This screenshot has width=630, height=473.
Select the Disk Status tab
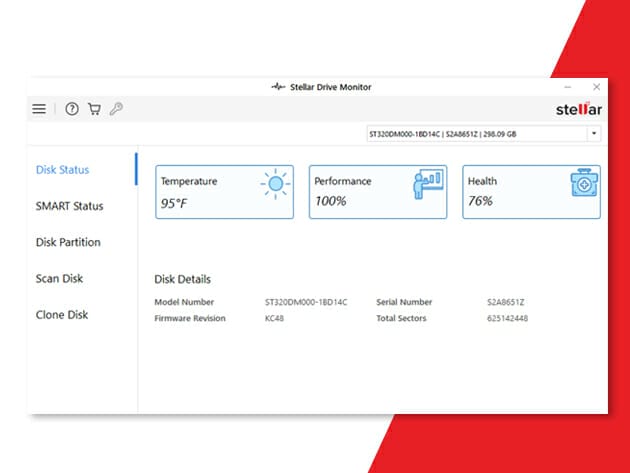pos(62,170)
